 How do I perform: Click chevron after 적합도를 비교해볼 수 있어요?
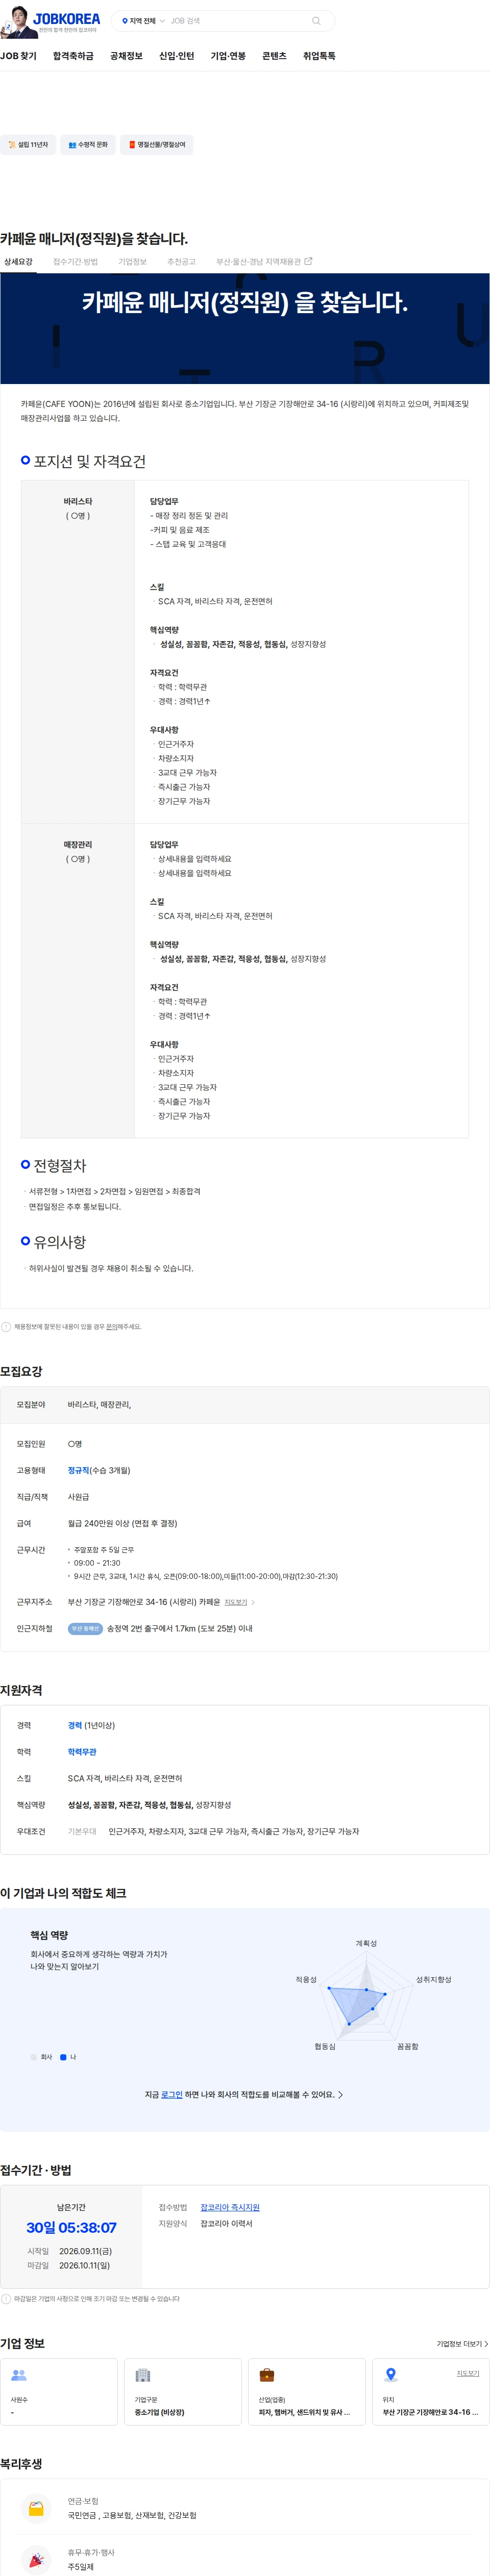[x=341, y=2094]
